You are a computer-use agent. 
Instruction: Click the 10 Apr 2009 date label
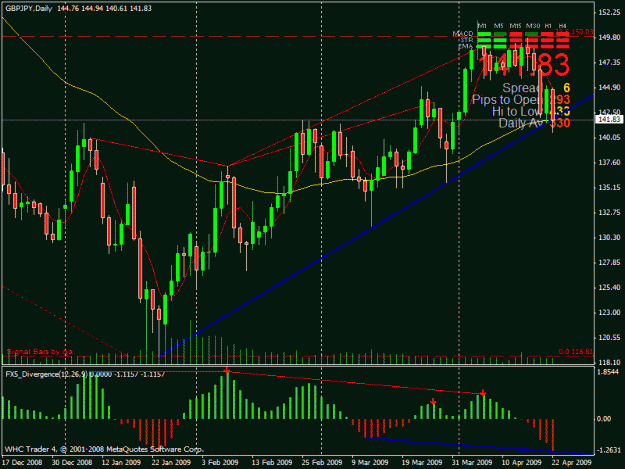tap(522, 463)
